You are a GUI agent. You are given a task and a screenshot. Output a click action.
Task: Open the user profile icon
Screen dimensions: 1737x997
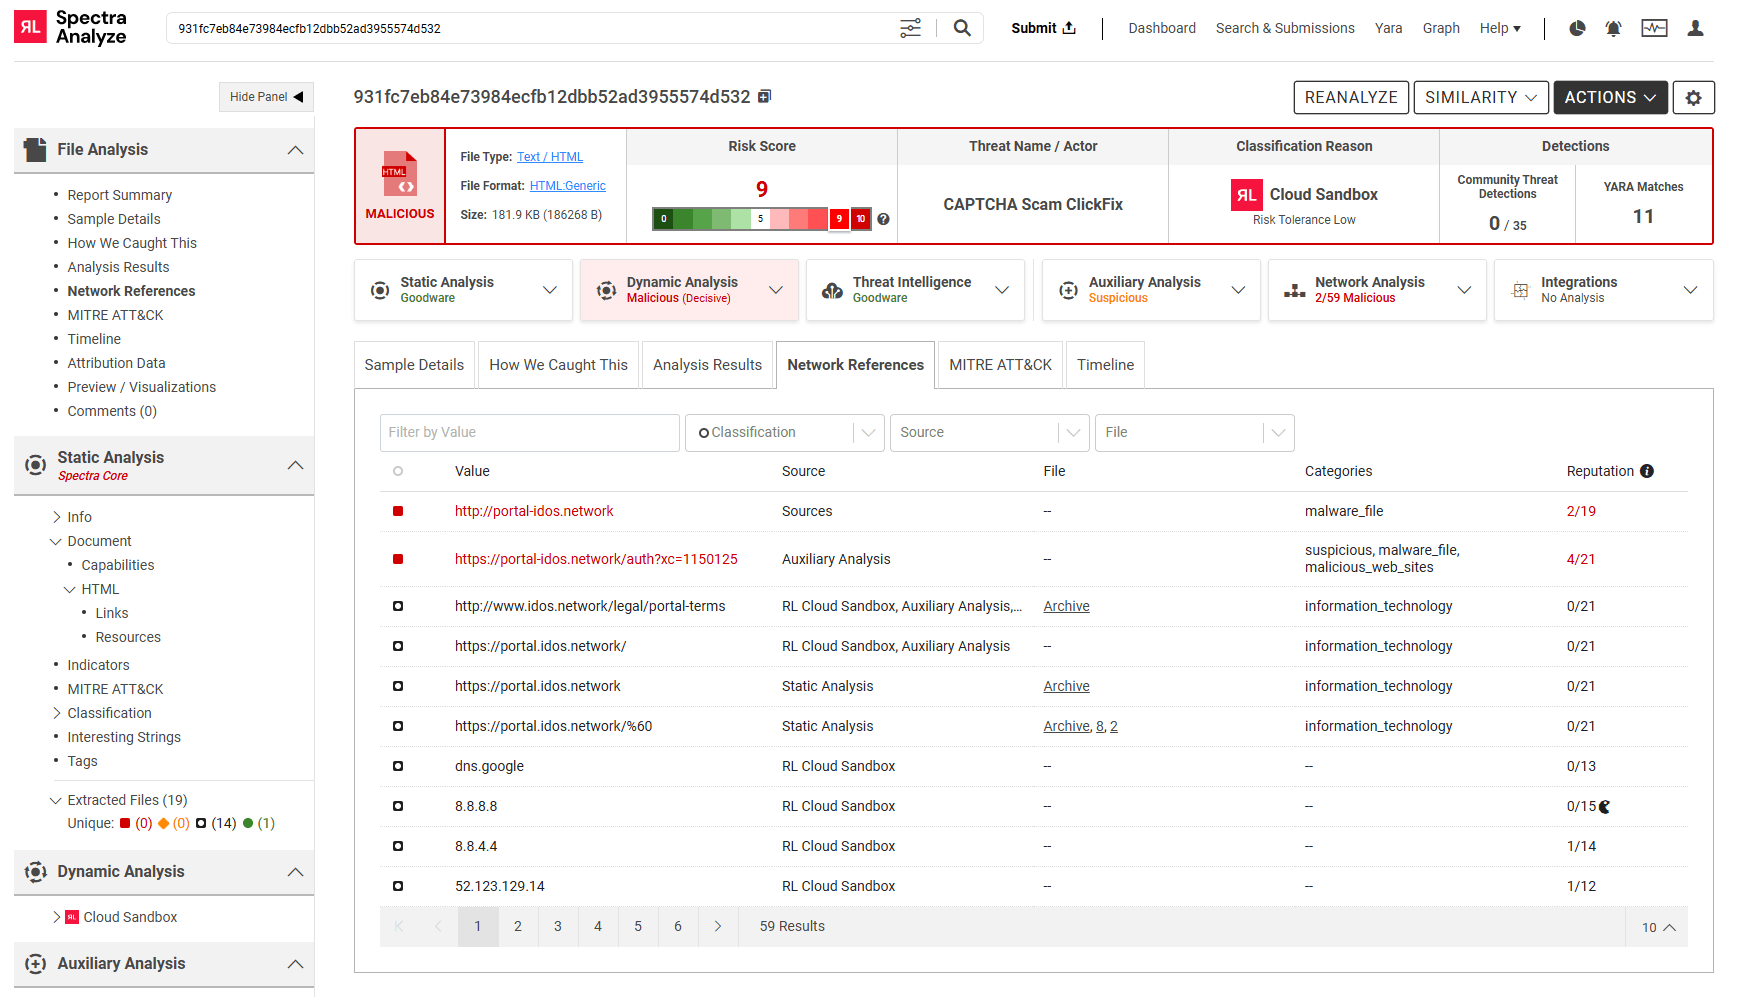point(1695,28)
